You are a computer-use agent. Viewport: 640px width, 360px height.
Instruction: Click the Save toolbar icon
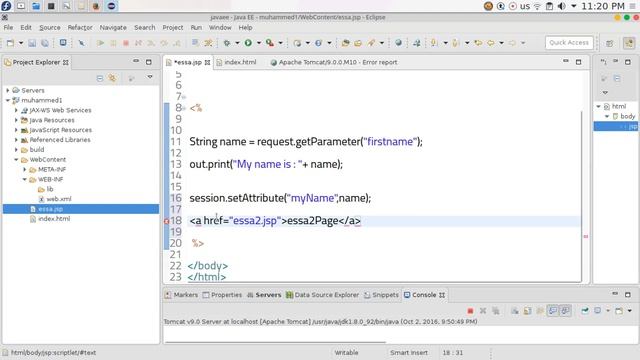pyautogui.click(x=32, y=43)
